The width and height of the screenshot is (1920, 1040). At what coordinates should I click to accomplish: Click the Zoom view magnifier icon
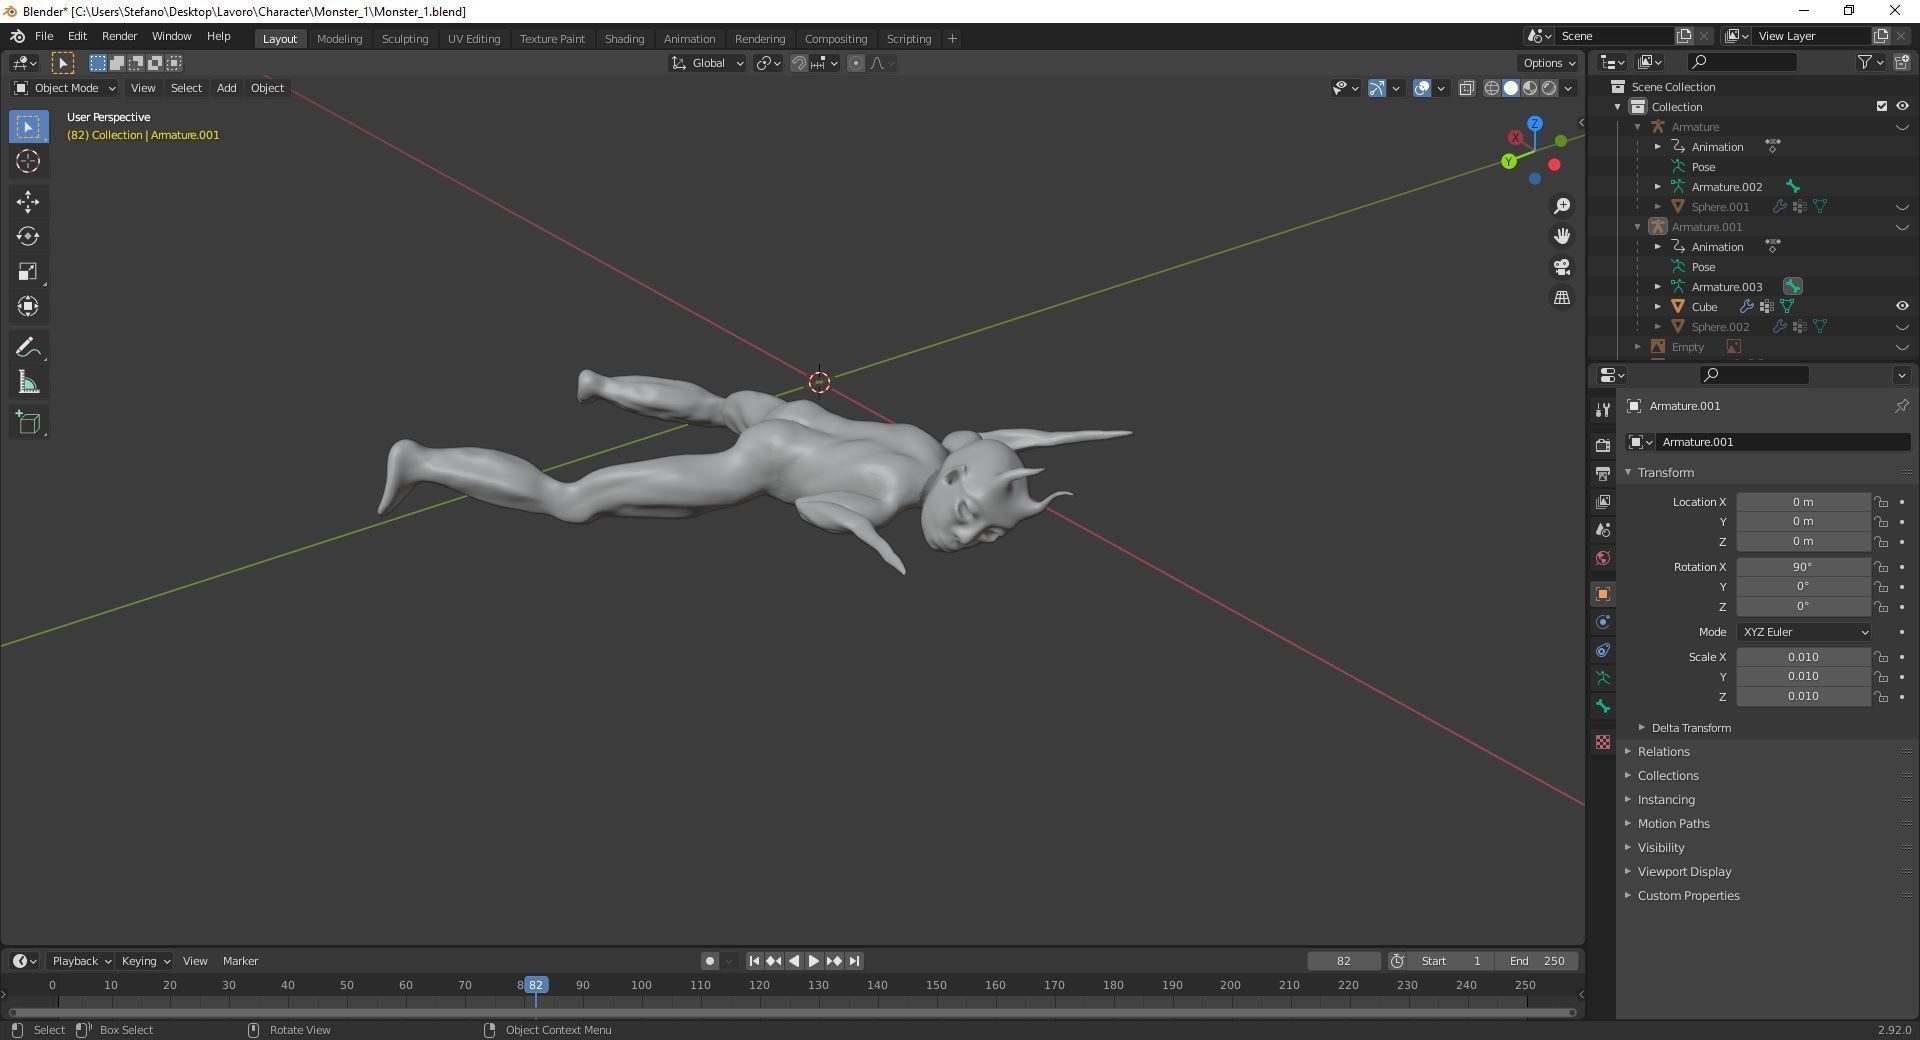click(x=1562, y=206)
